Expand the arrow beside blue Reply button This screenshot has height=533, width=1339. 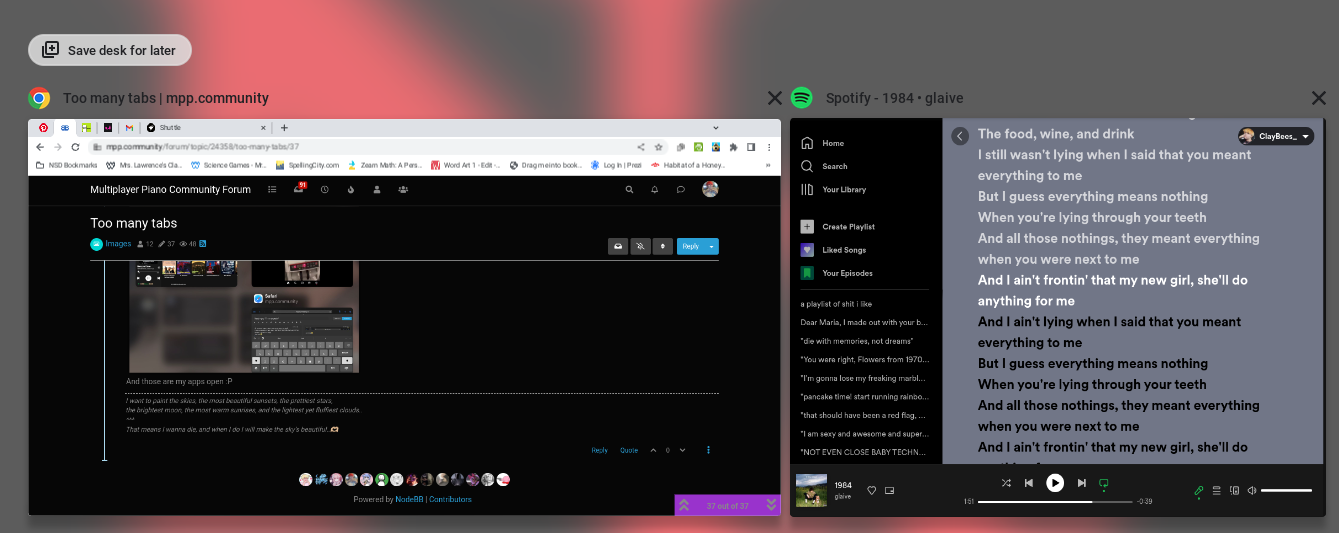pos(712,246)
